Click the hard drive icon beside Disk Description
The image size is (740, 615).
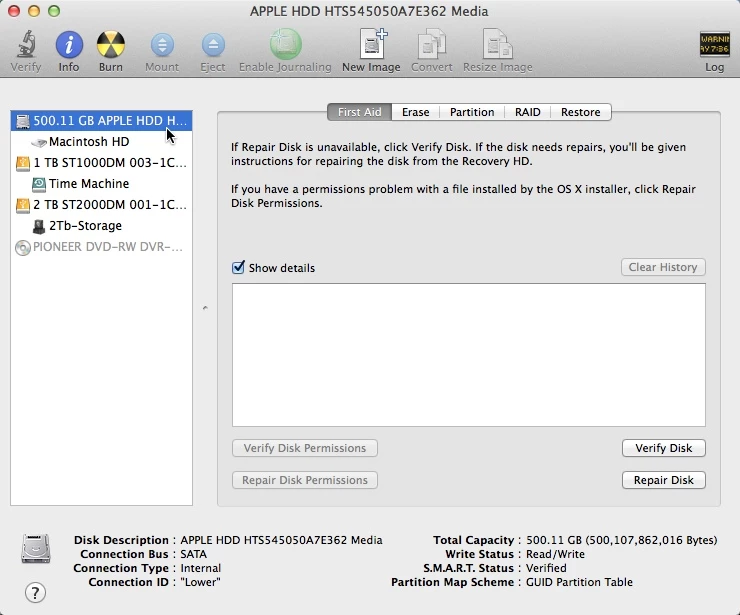click(x=35, y=548)
